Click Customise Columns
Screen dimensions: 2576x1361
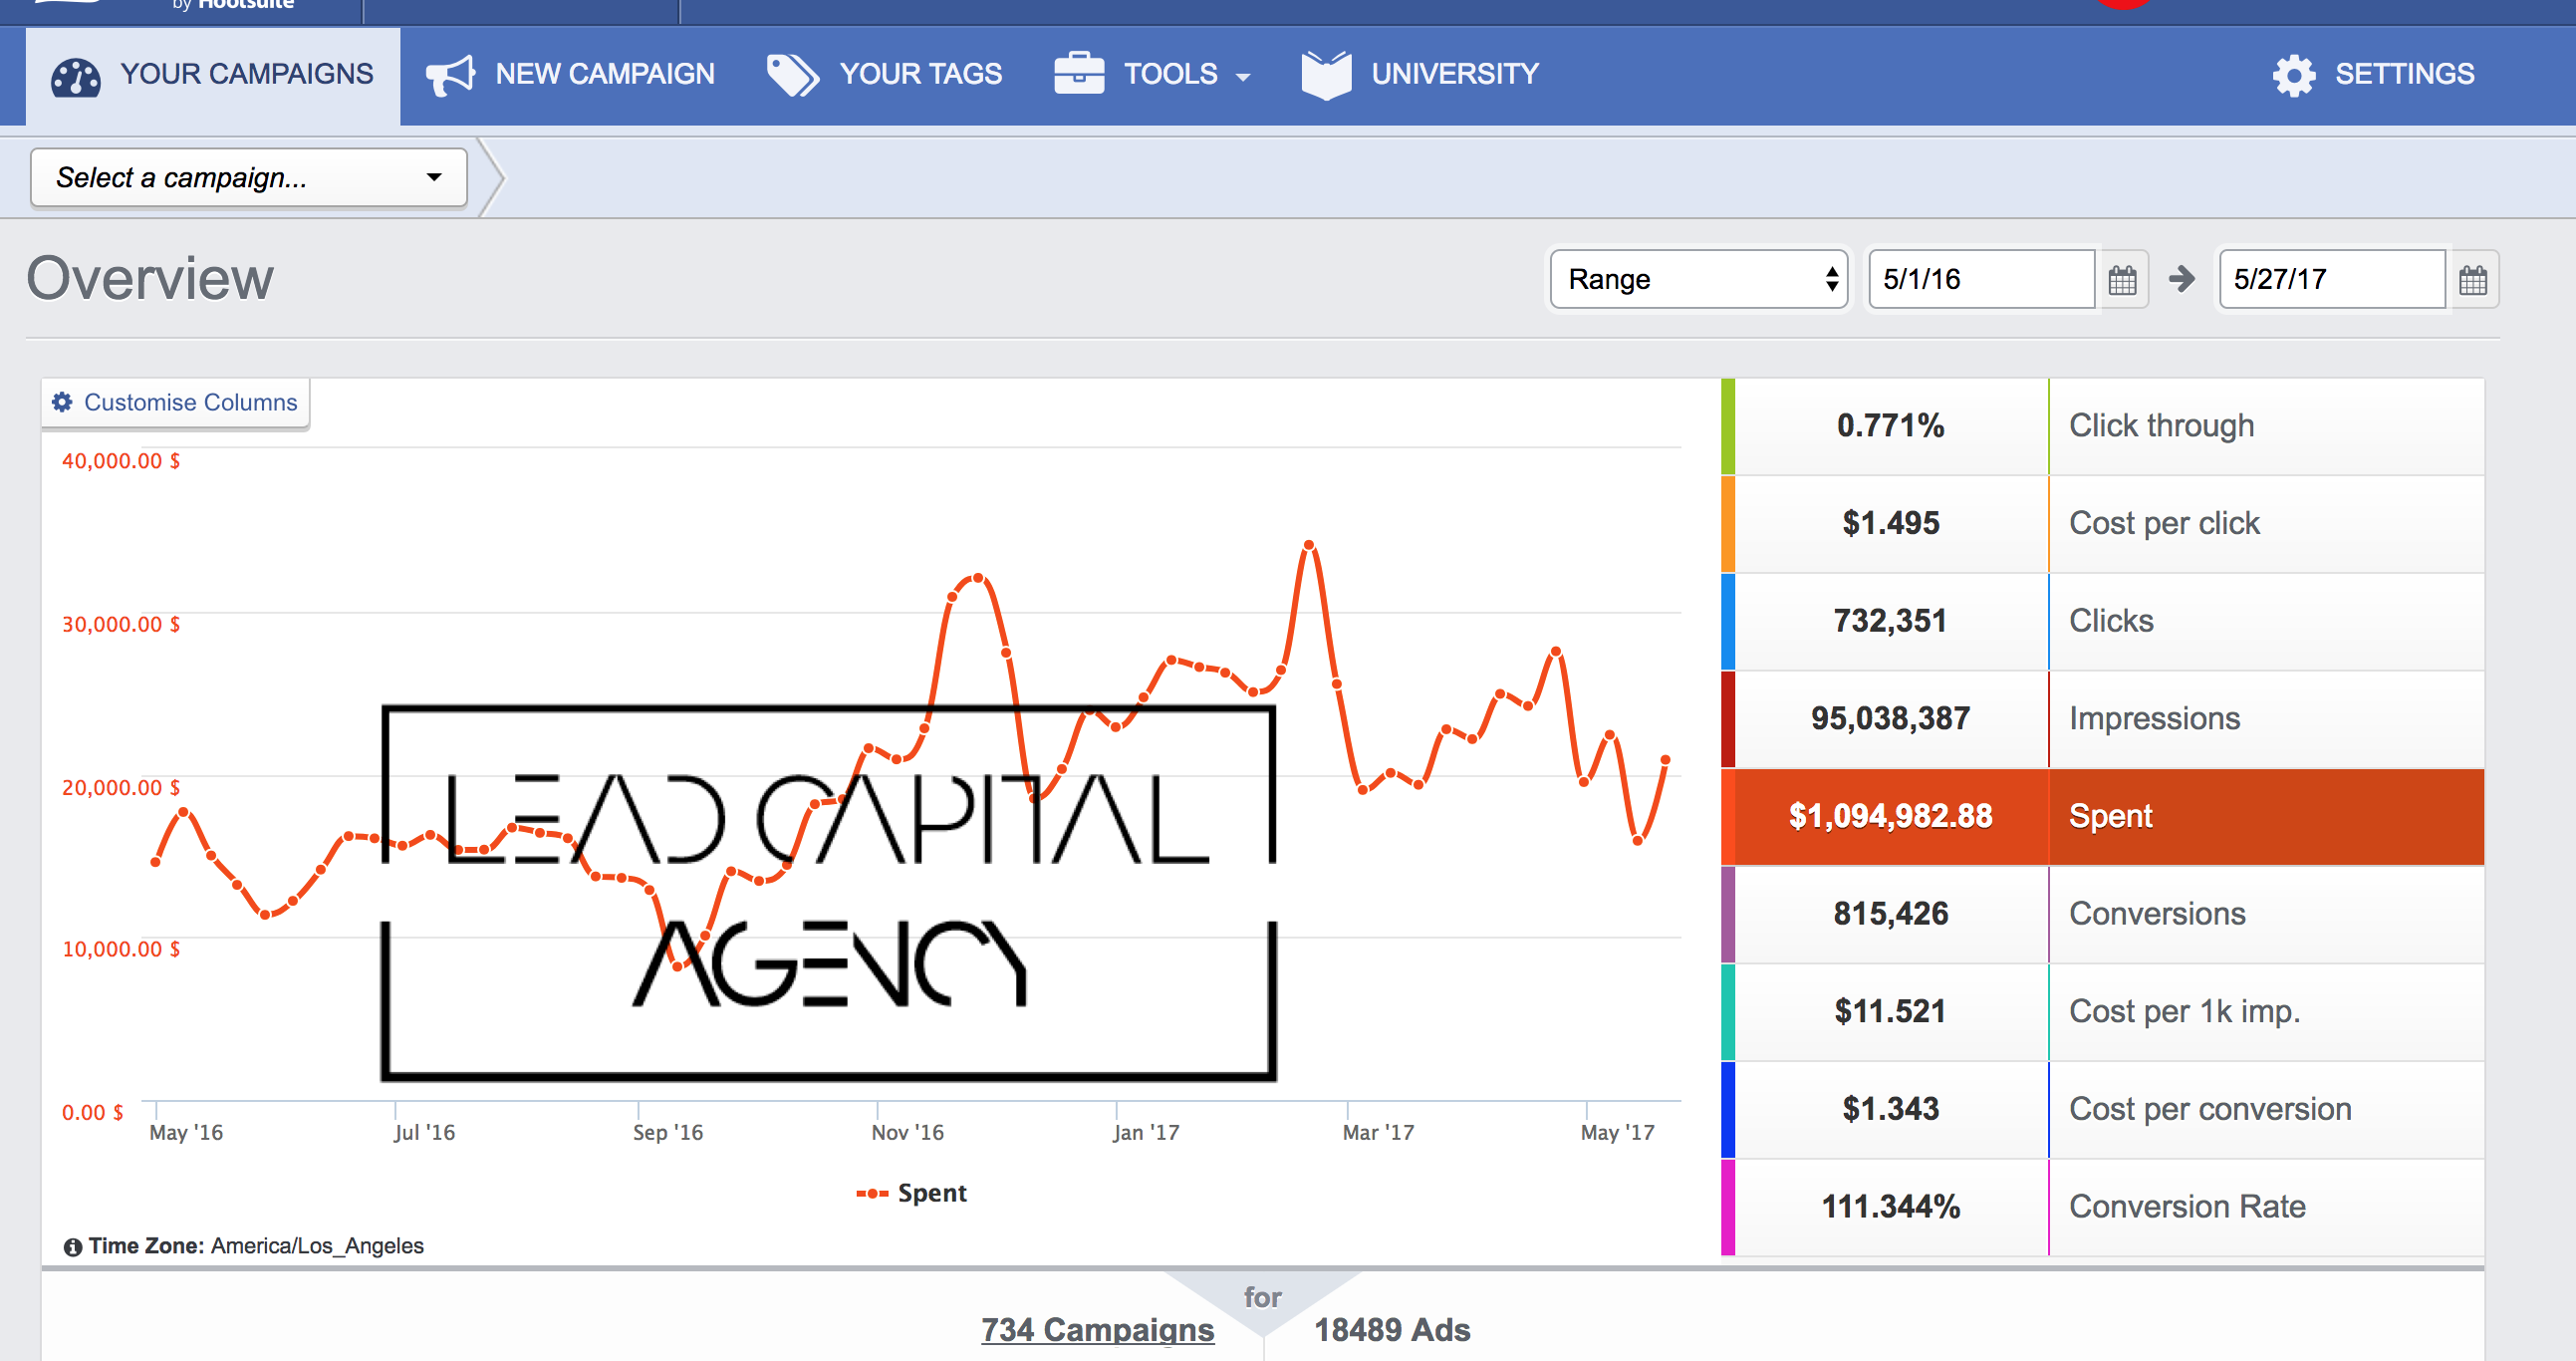coord(176,402)
